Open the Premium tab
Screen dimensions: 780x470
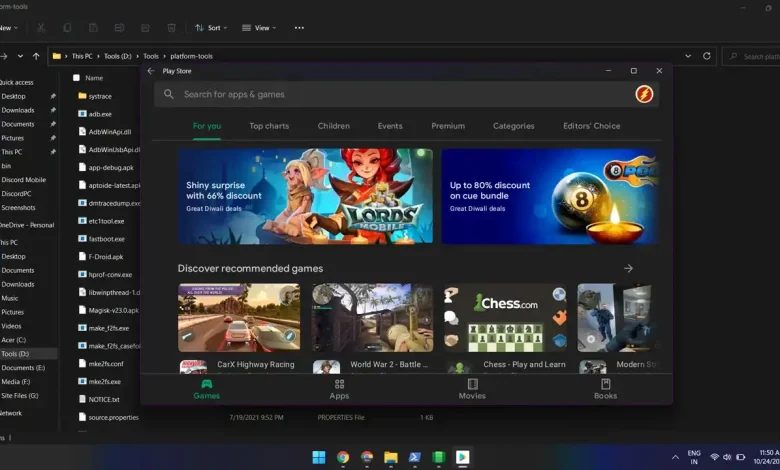tap(448, 126)
